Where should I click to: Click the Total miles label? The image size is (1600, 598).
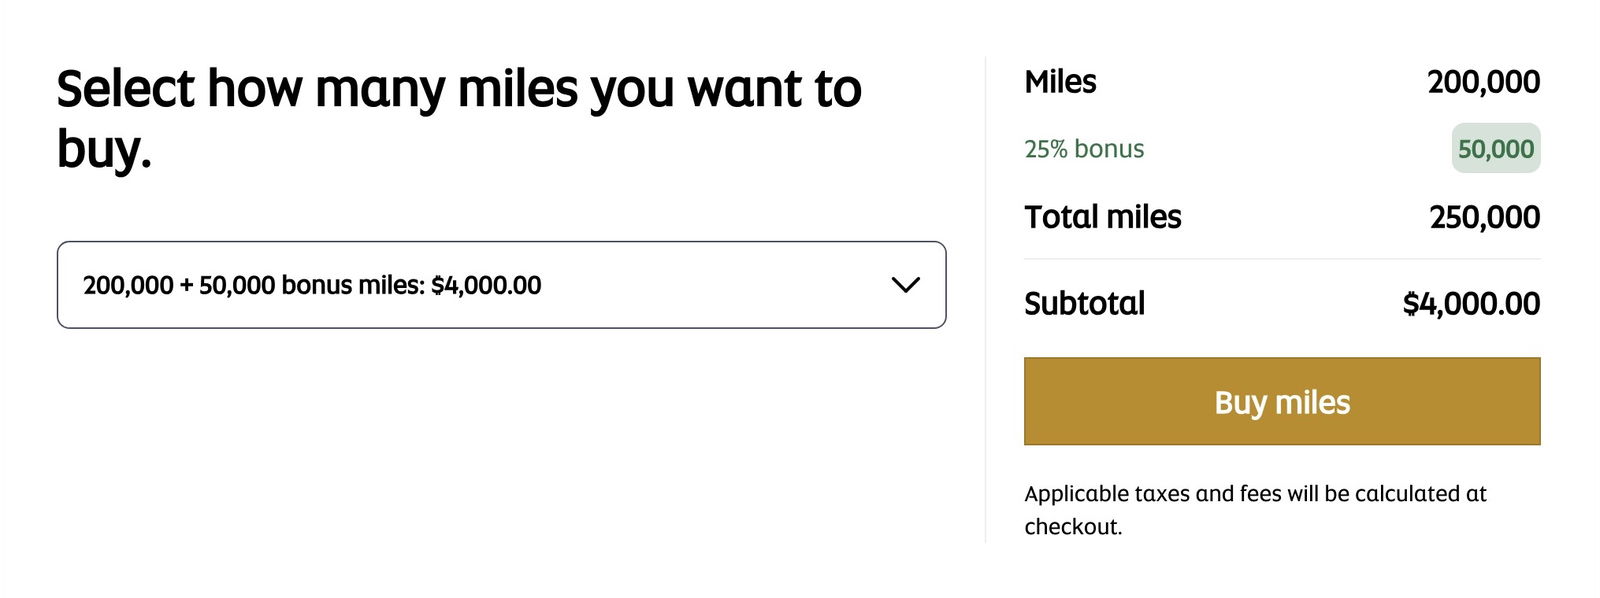[x=1102, y=217]
